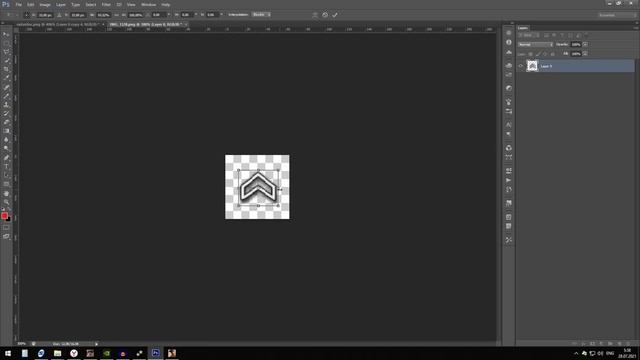This screenshot has height=360, width=640.
Task: Select the Horizontal Type tool
Action: (x=6, y=167)
